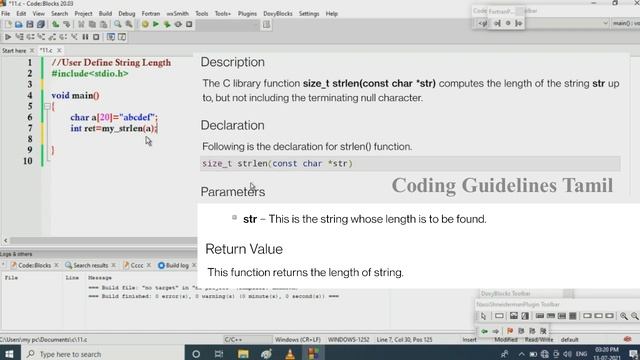Screen dimensions: 640x360
Task: Open the main() function scope dropdown
Action: pyautogui.click(x=625, y=23)
